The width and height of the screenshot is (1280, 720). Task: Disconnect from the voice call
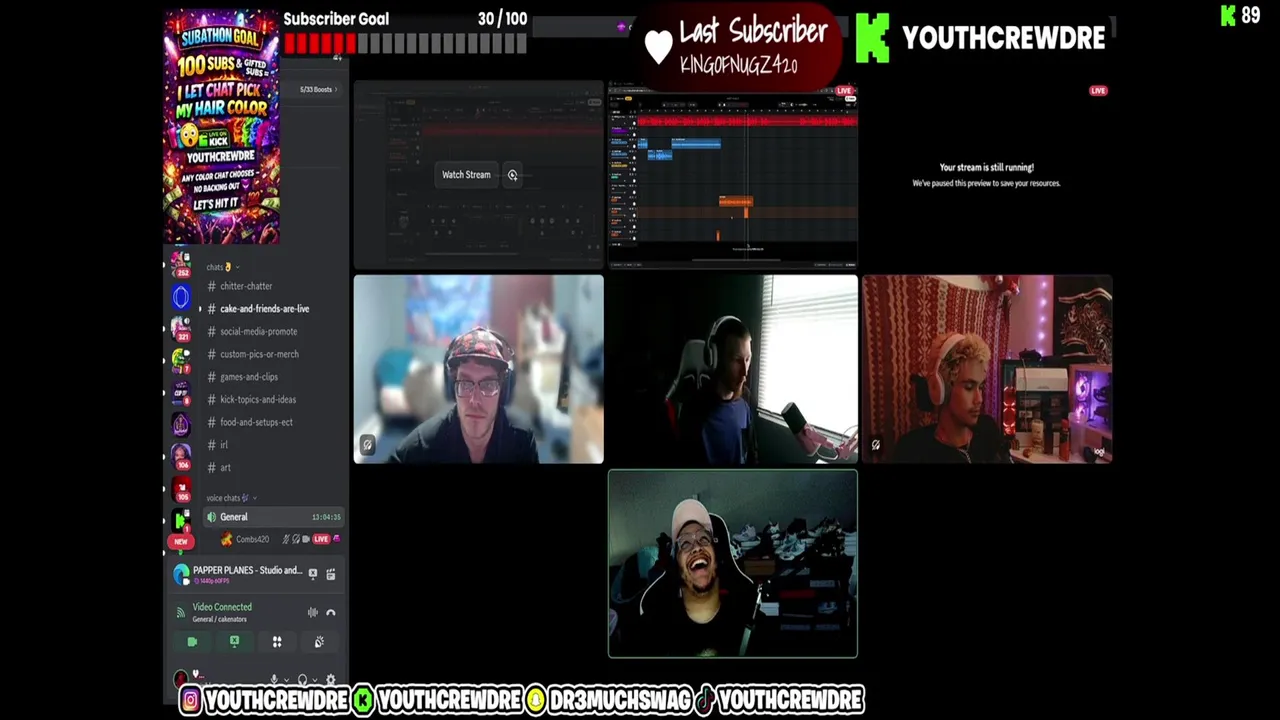(x=331, y=612)
